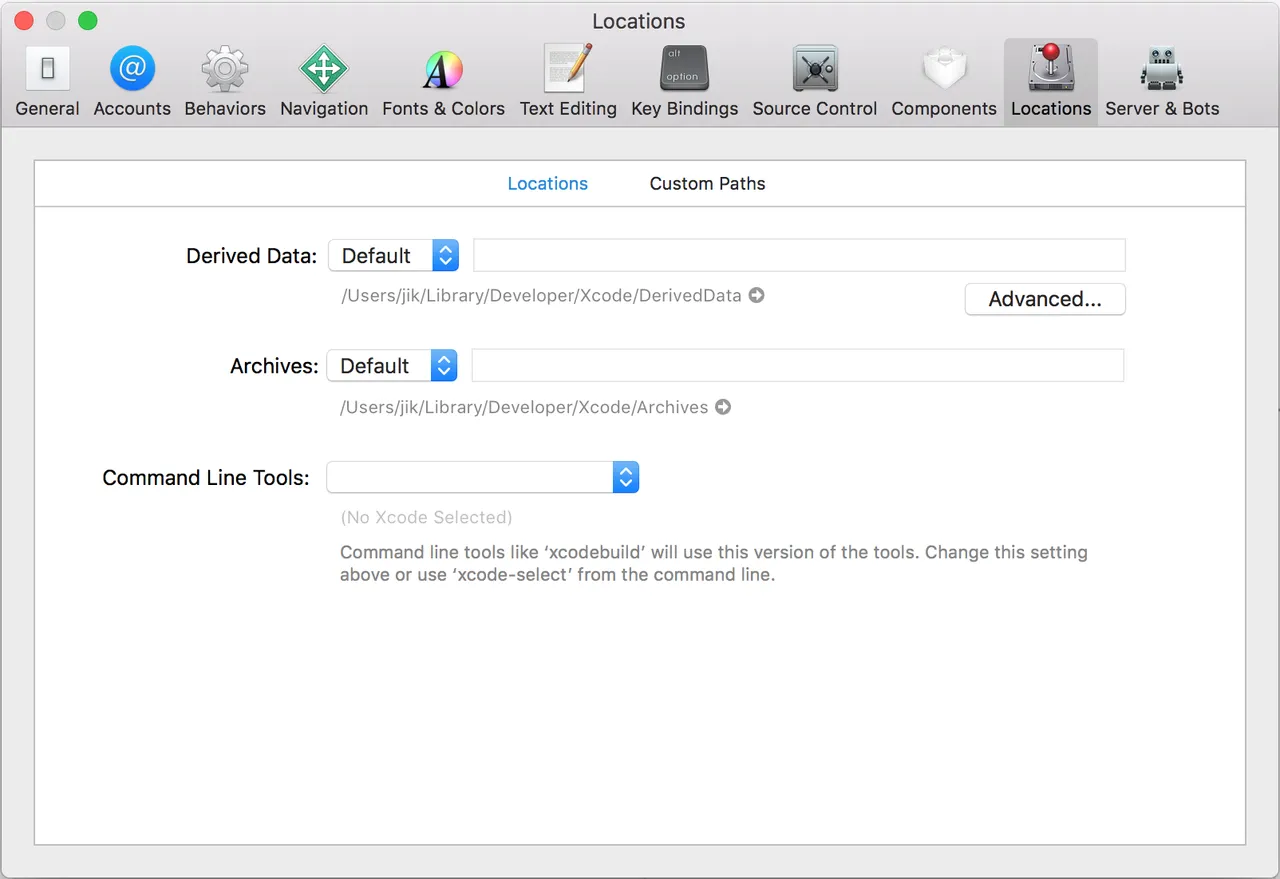This screenshot has height=879, width=1280.
Task: Switch to the Custom Paths tab
Action: coord(707,184)
